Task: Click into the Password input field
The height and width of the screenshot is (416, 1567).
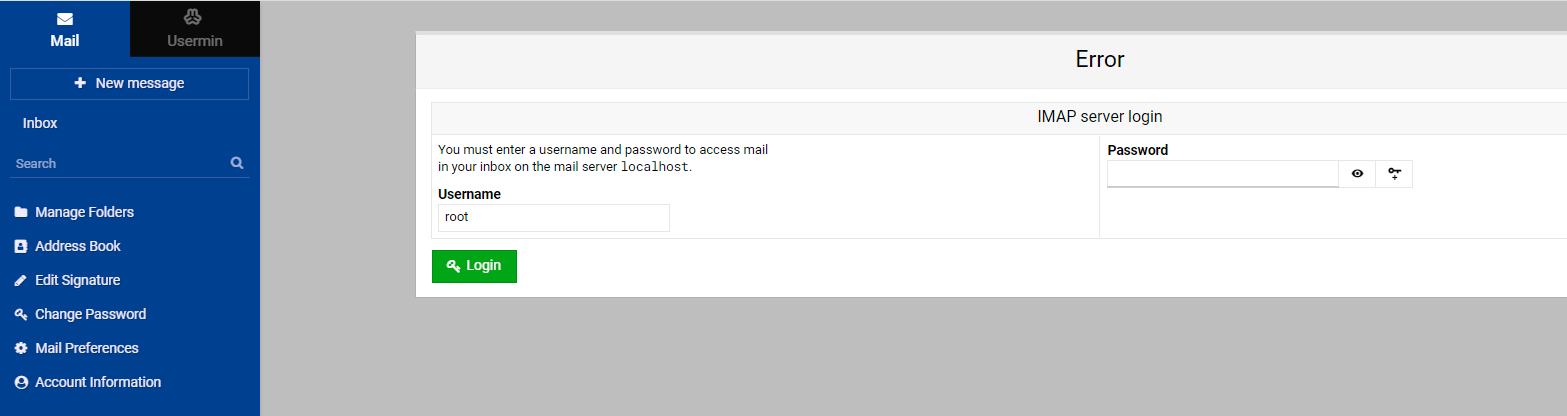Action: click(x=1222, y=174)
